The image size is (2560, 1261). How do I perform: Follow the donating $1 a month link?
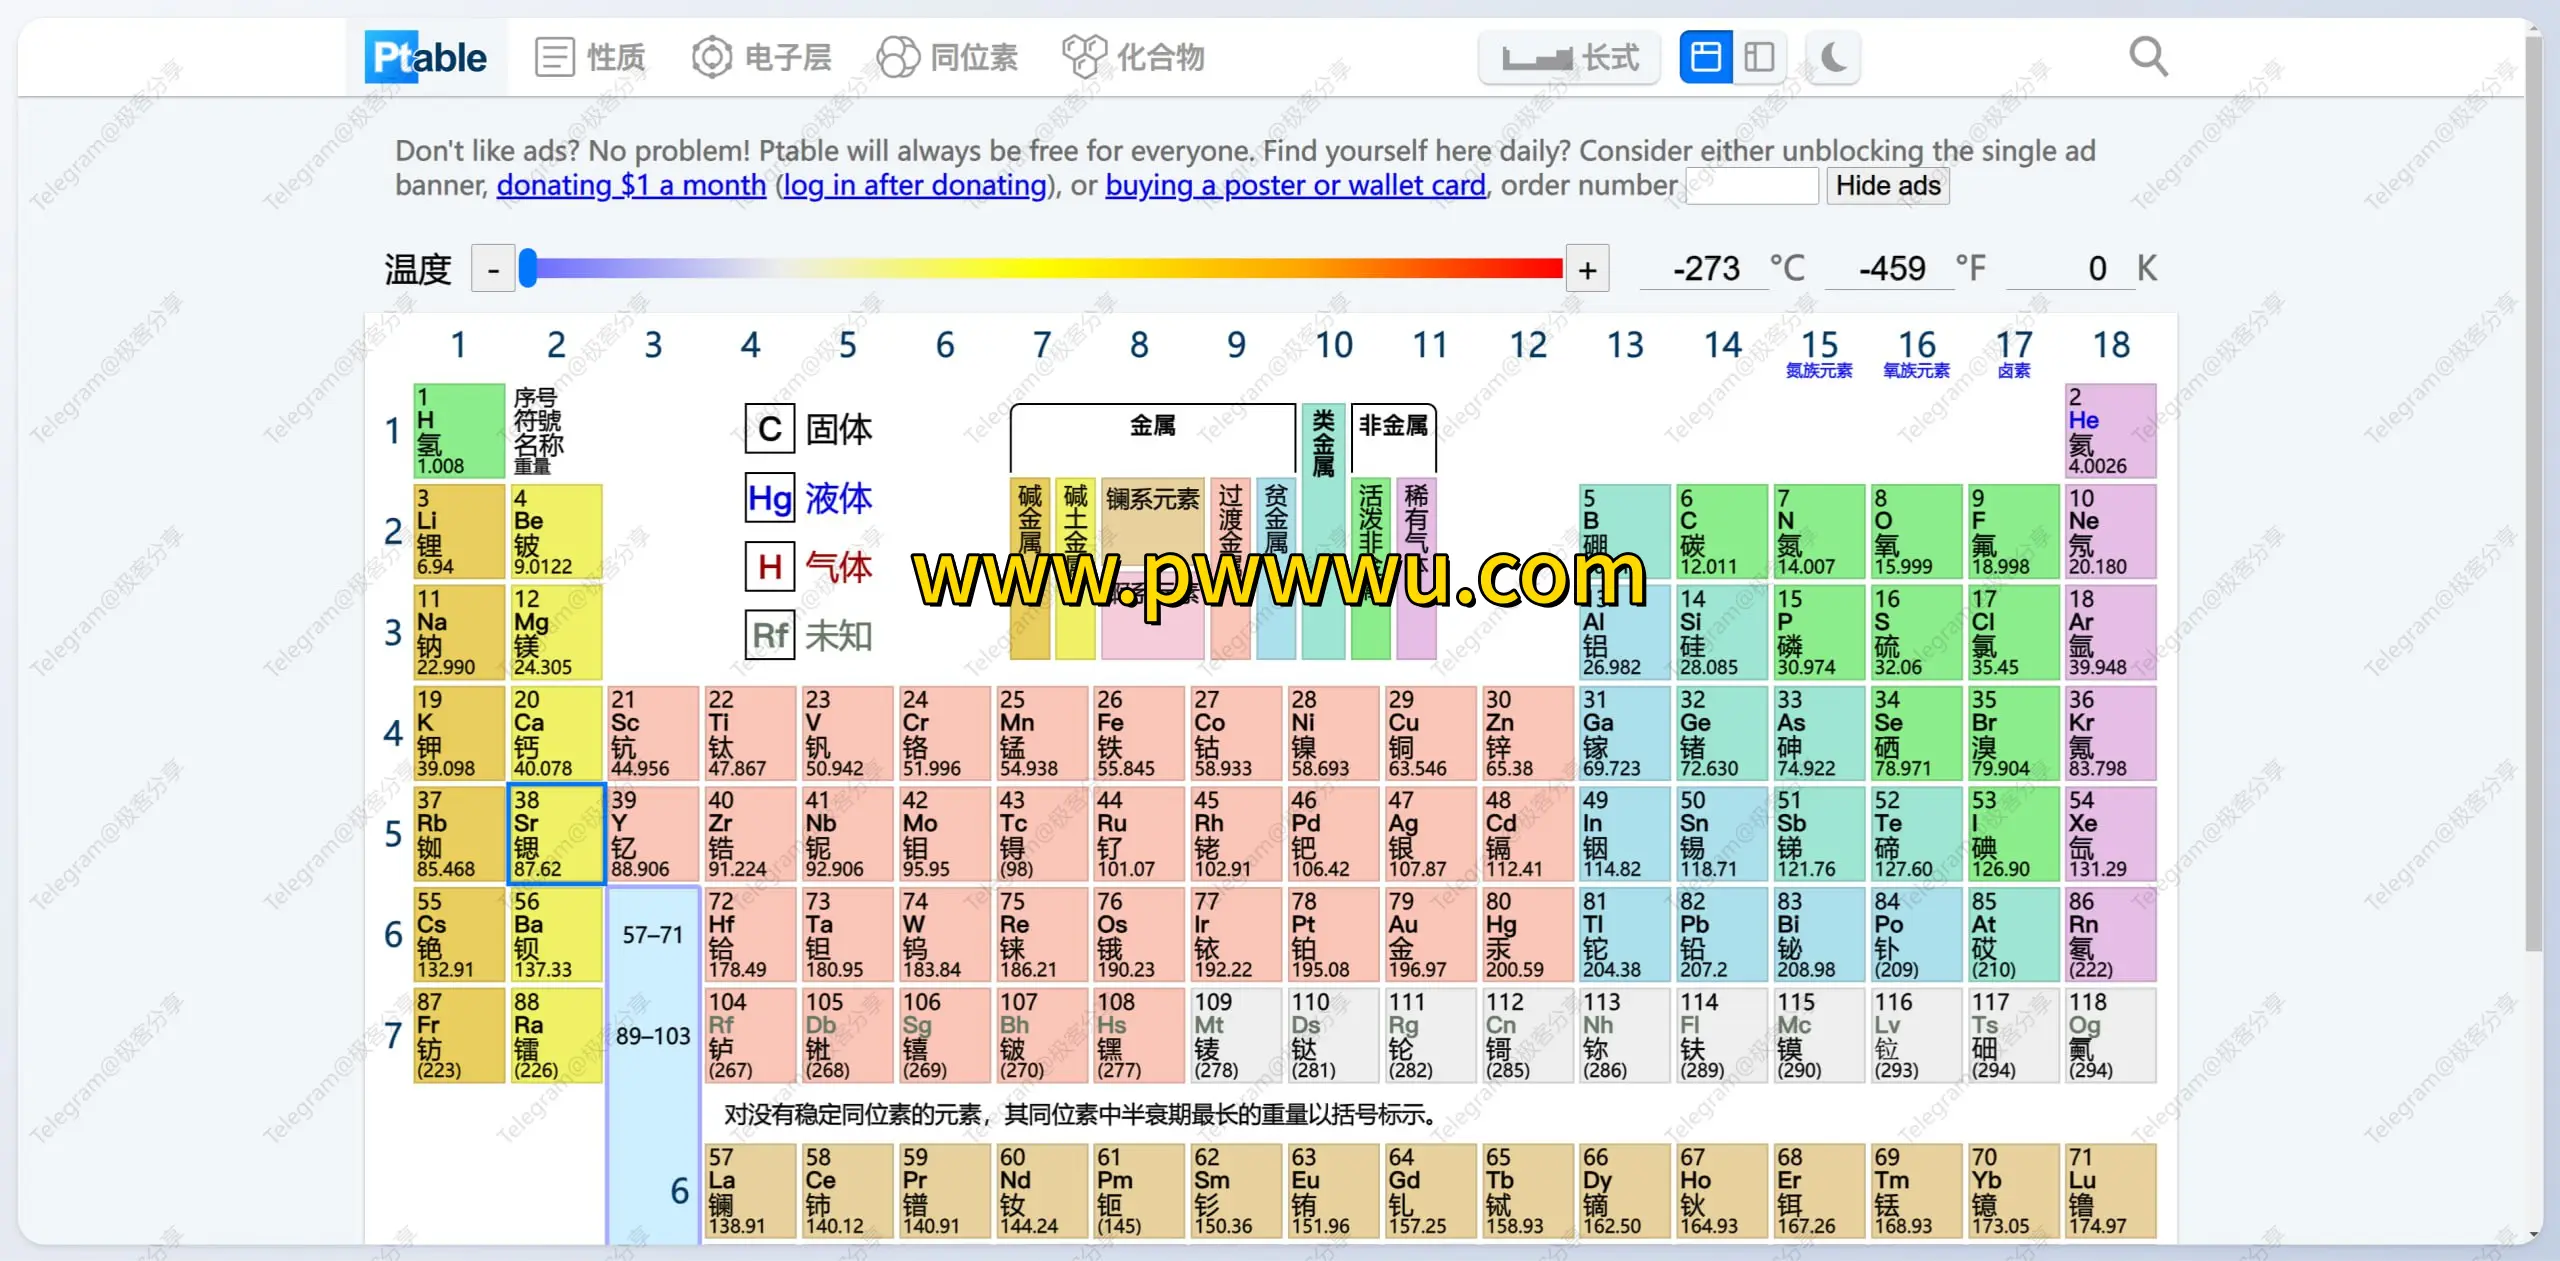(631, 186)
